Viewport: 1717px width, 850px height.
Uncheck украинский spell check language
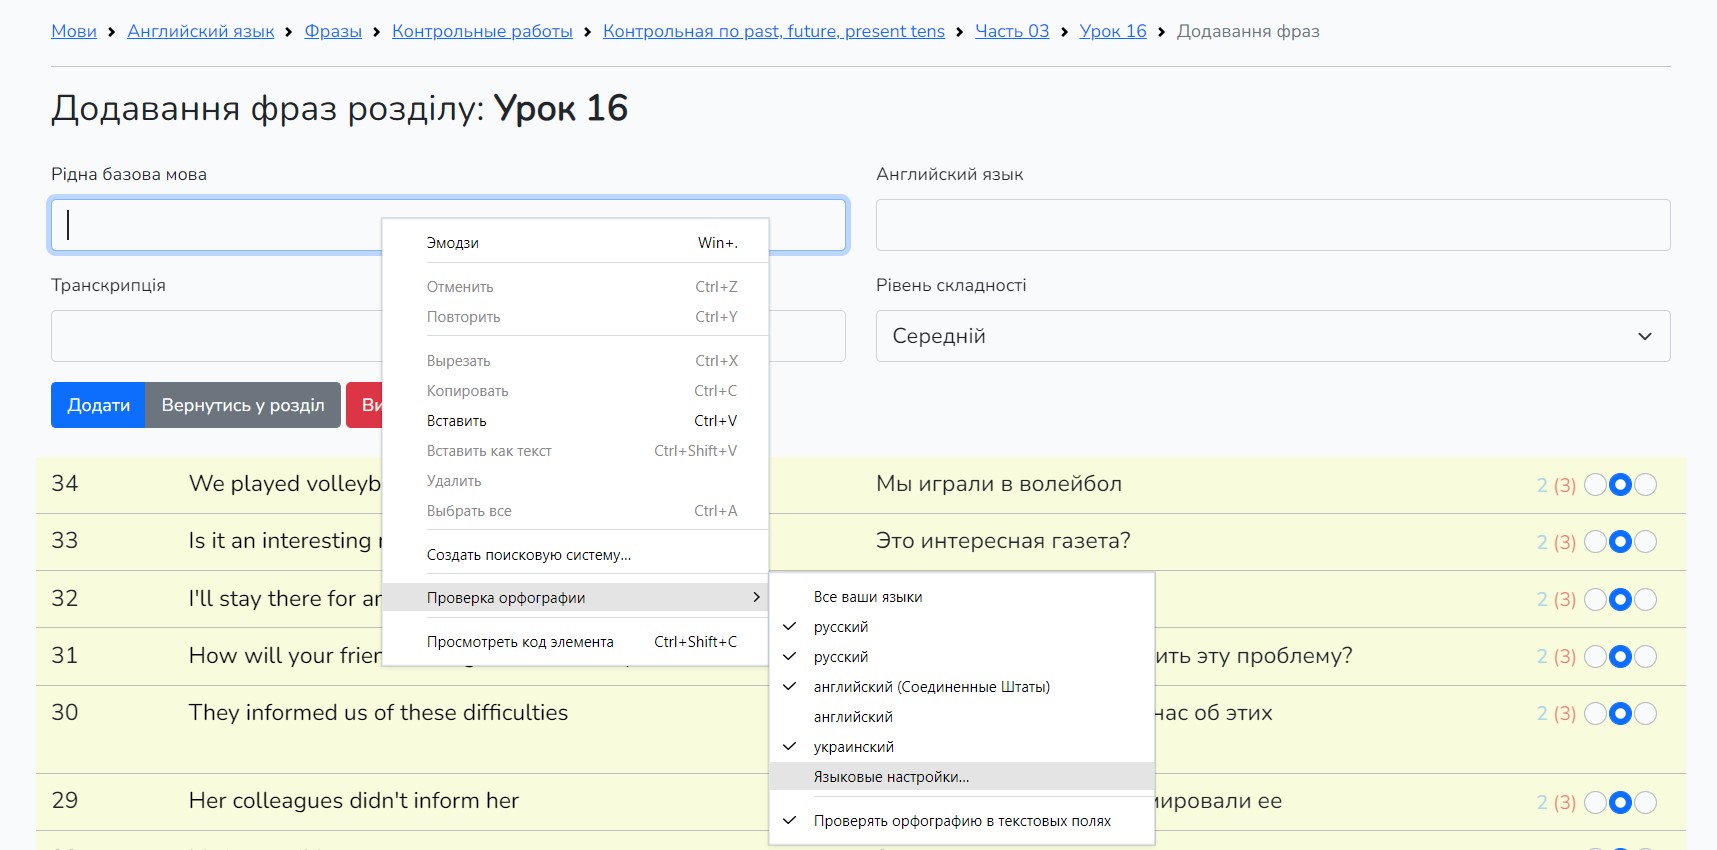853,747
